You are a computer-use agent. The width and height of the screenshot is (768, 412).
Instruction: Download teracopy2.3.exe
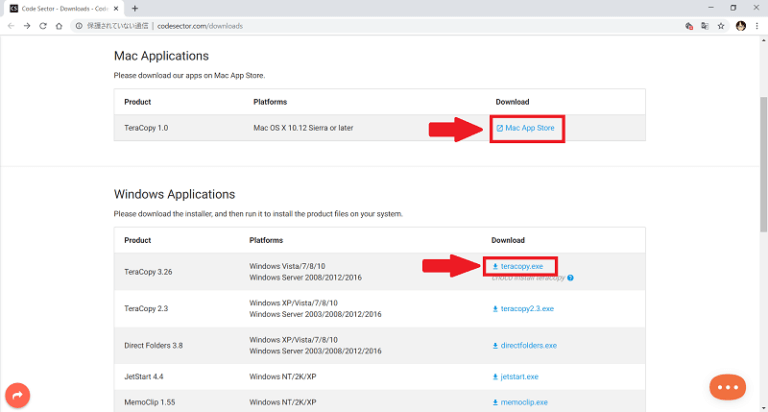522,309
